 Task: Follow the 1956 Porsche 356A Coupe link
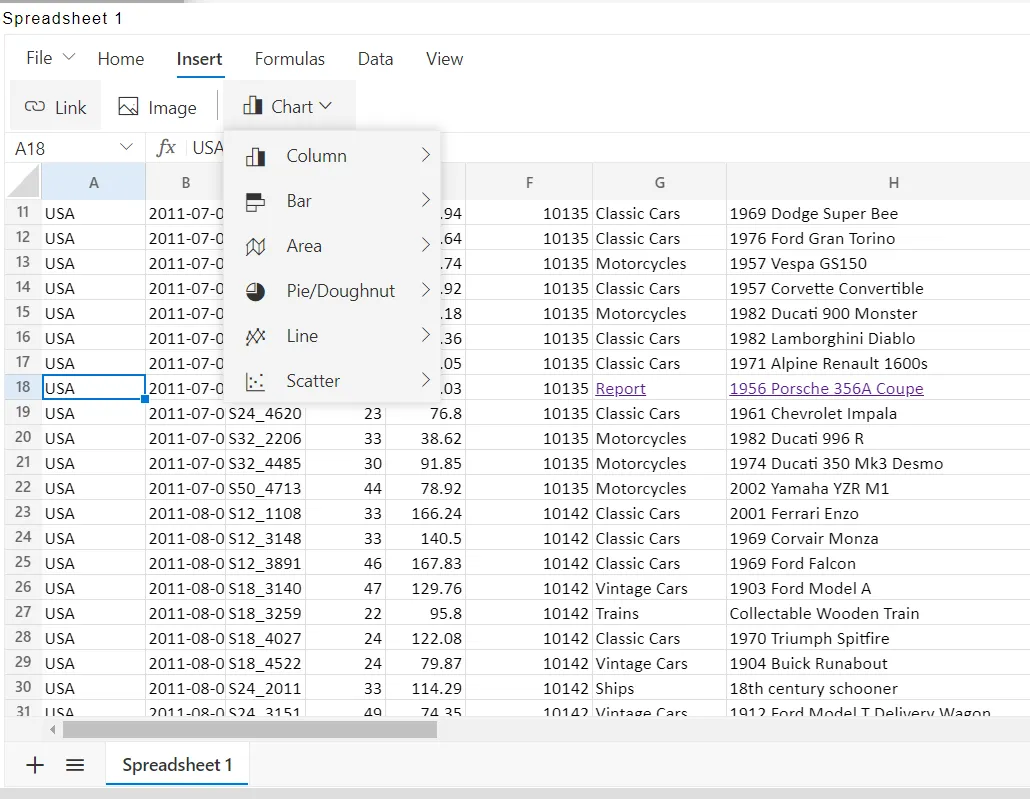point(826,388)
